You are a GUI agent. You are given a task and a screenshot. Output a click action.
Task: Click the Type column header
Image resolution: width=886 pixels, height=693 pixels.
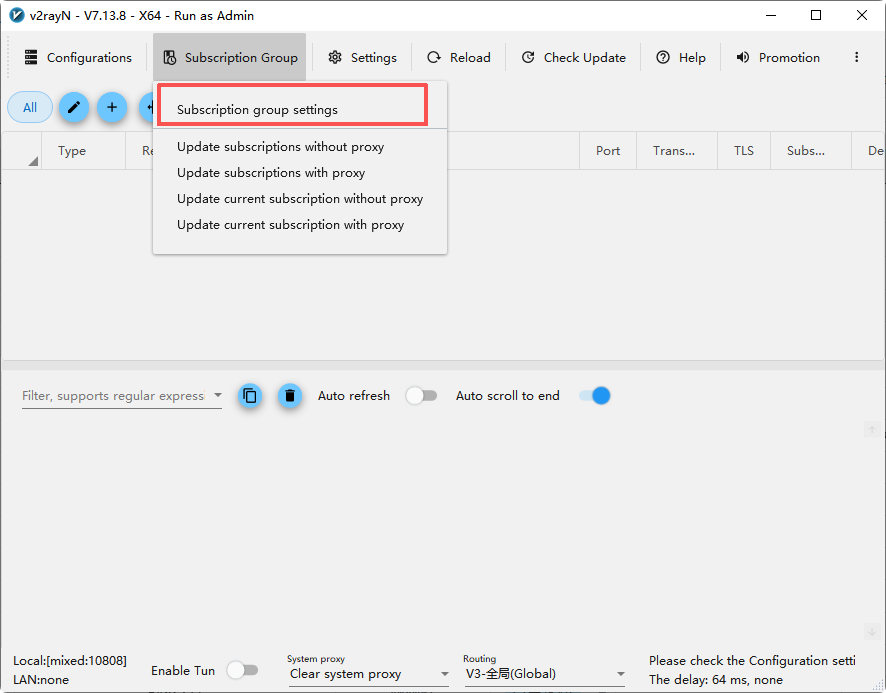tap(83, 151)
